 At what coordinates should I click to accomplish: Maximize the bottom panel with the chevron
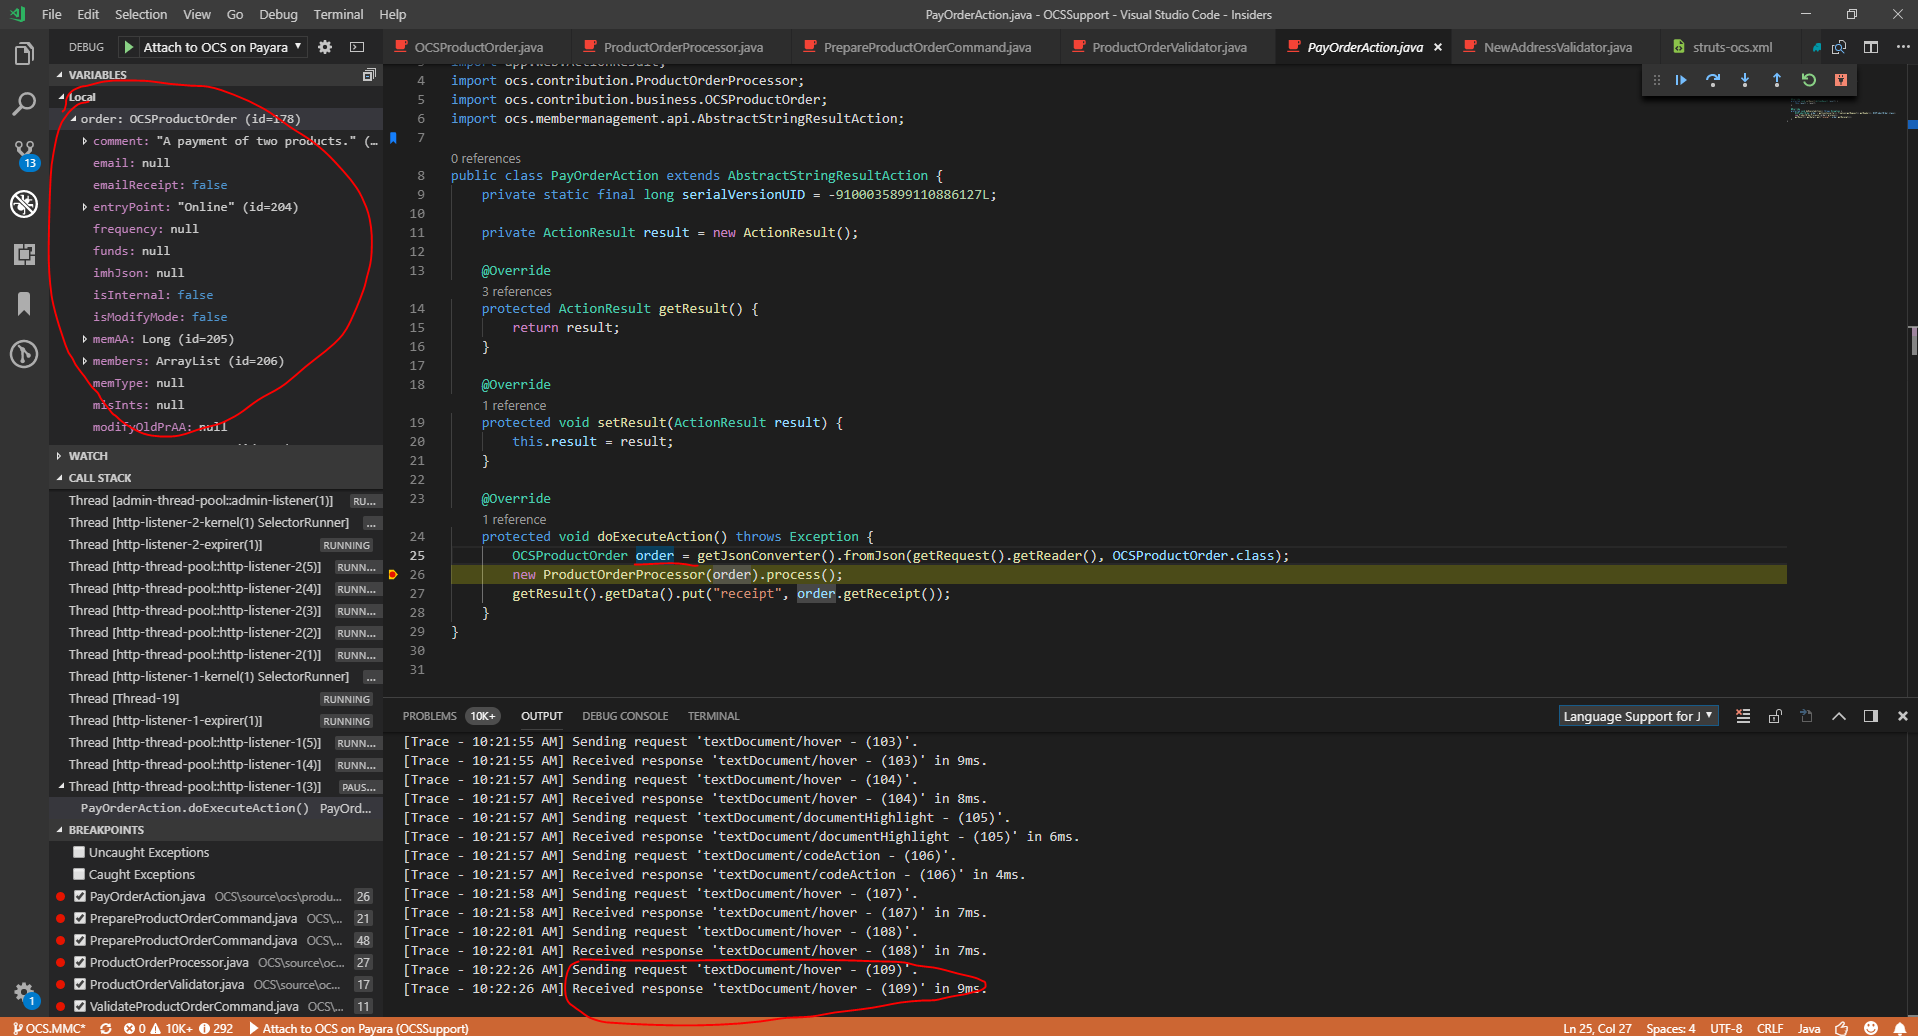(1839, 716)
